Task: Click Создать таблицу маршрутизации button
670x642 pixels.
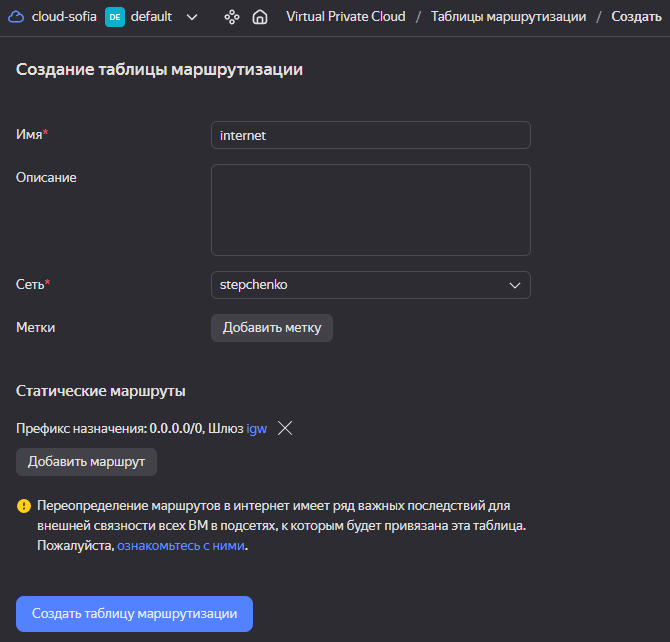Action: 134,614
